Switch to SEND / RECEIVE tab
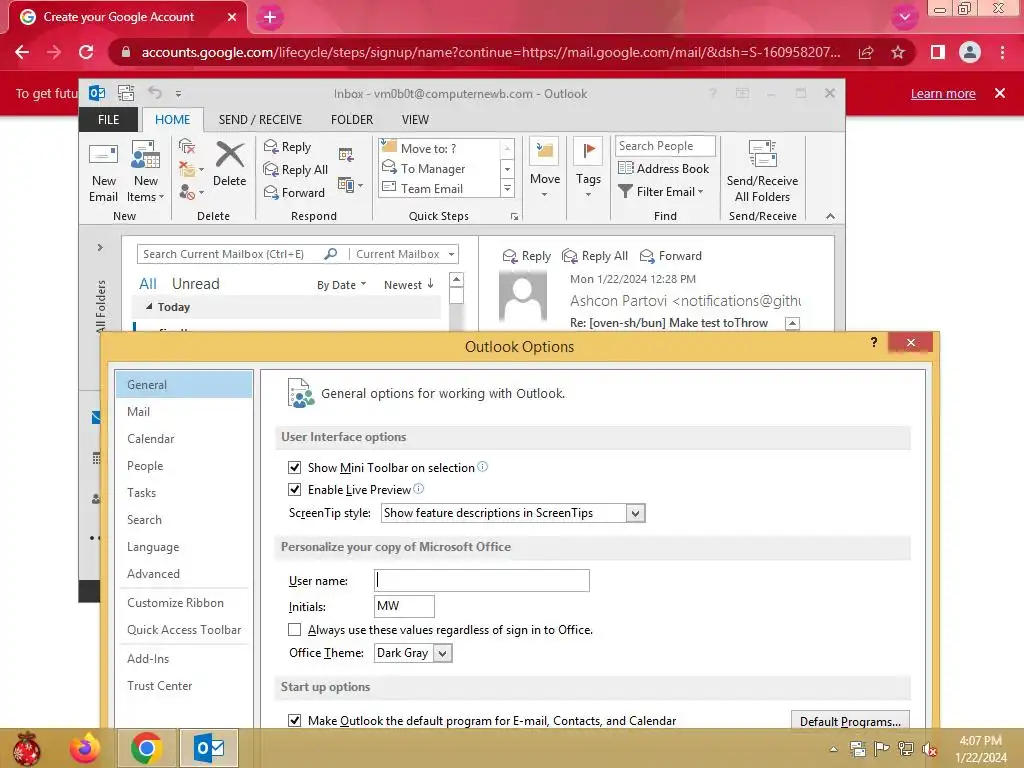This screenshot has width=1024, height=768. point(260,120)
